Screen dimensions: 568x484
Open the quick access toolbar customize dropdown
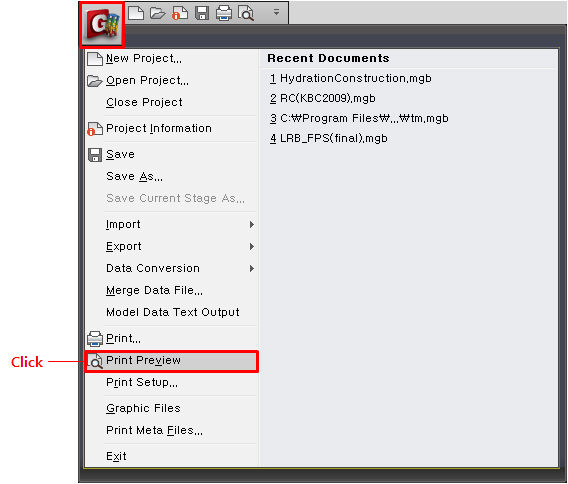[276, 12]
